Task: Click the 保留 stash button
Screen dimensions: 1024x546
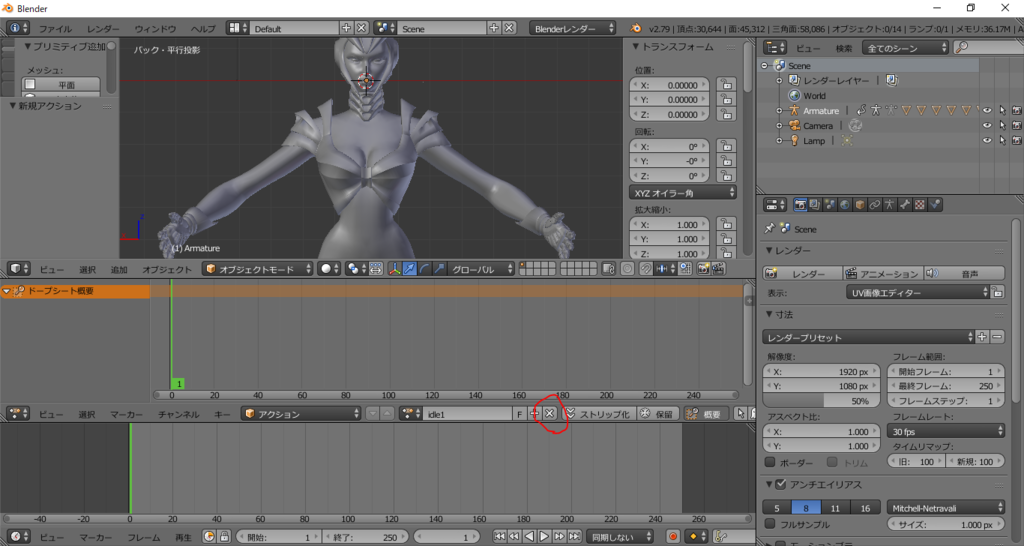Action: tap(657, 413)
